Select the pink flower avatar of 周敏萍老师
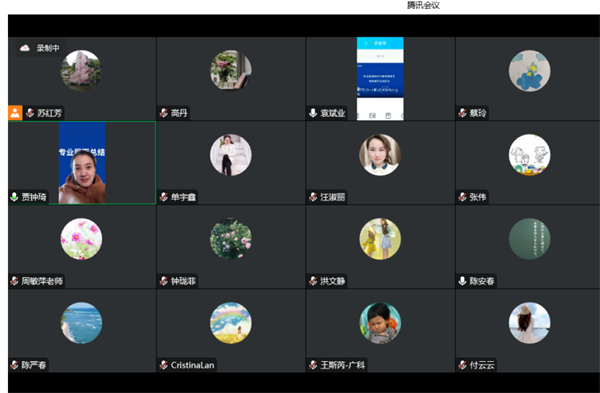This screenshot has width=600, height=393. tap(82, 239)
